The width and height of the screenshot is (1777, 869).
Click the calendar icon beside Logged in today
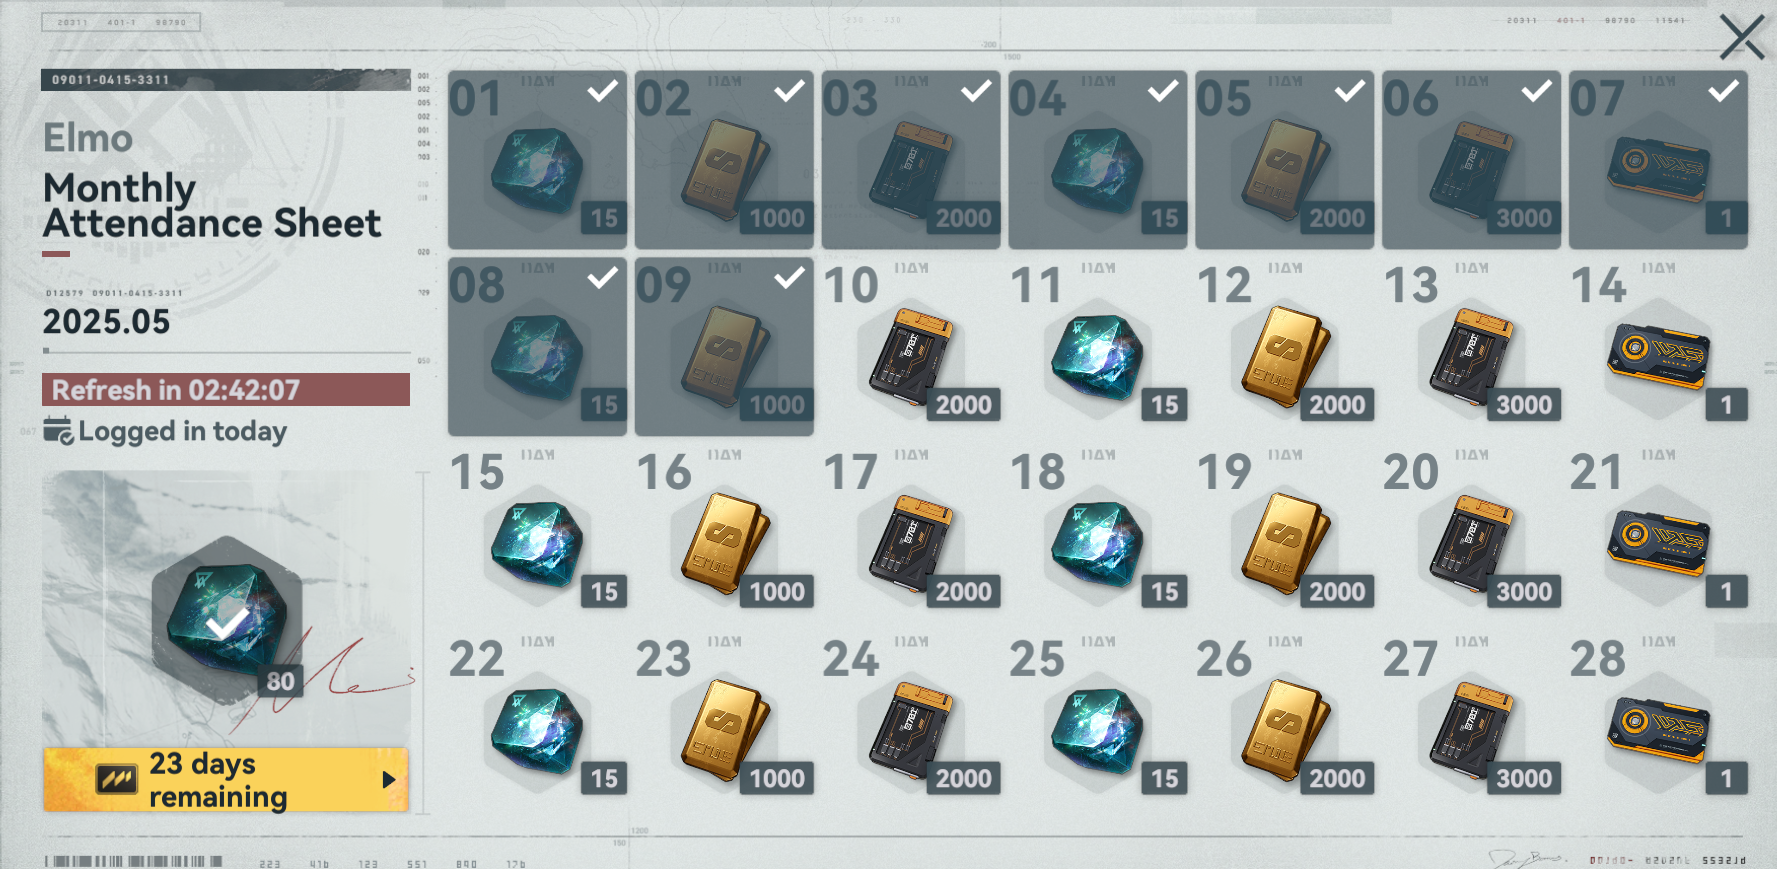coord(58,431)
